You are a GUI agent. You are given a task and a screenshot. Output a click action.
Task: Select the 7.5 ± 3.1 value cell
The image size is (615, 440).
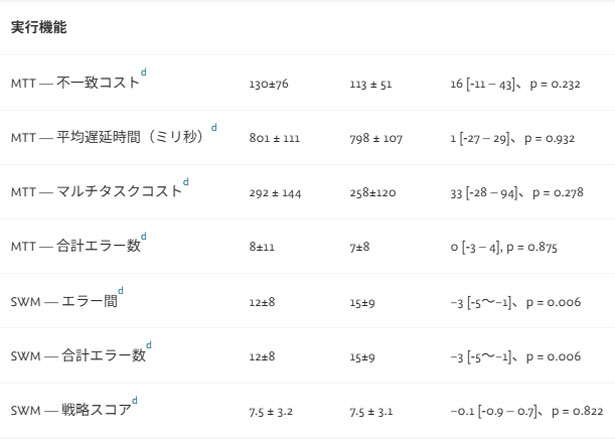(372, 411)
